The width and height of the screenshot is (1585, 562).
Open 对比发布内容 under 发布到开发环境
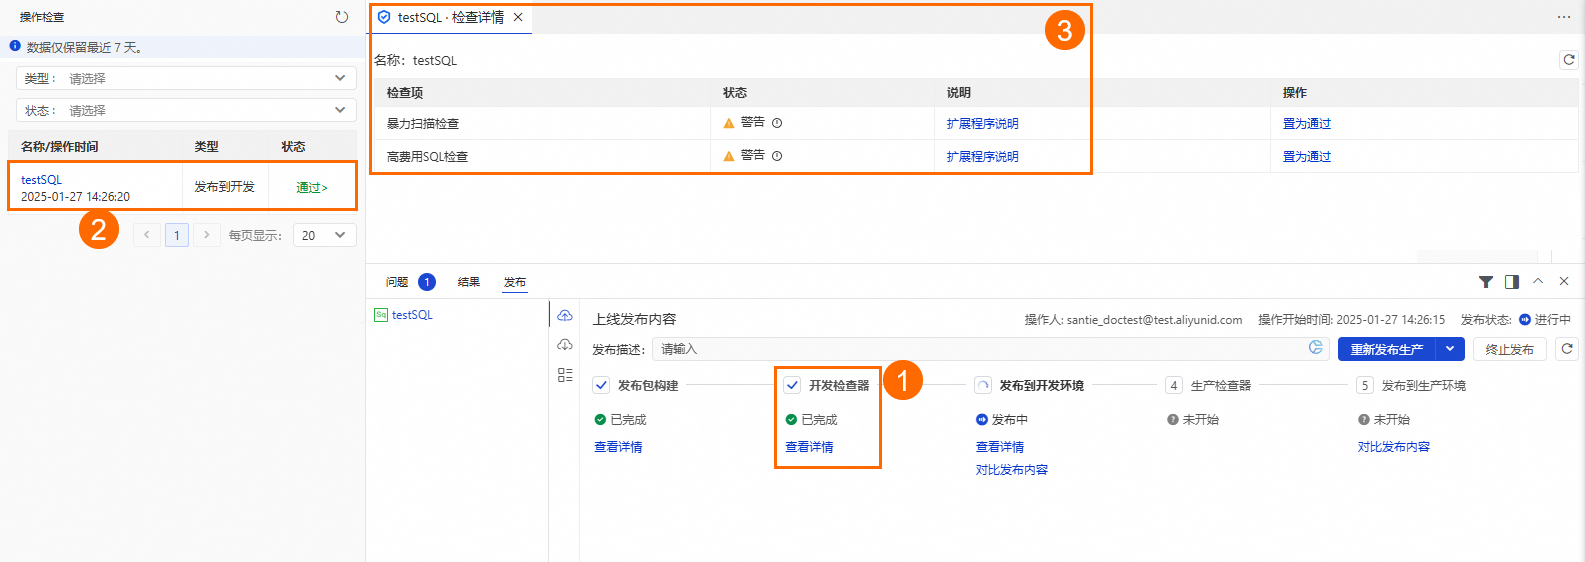point(1012,470)
